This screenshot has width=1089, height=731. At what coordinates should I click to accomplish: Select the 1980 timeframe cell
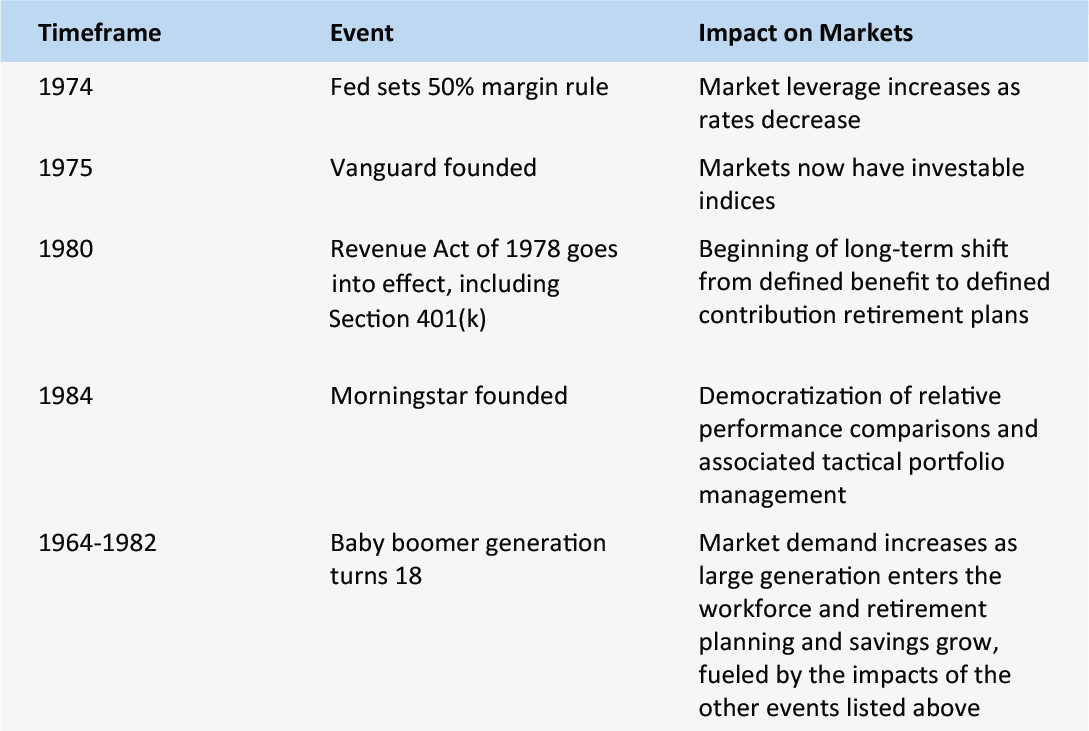coord(65,249)
